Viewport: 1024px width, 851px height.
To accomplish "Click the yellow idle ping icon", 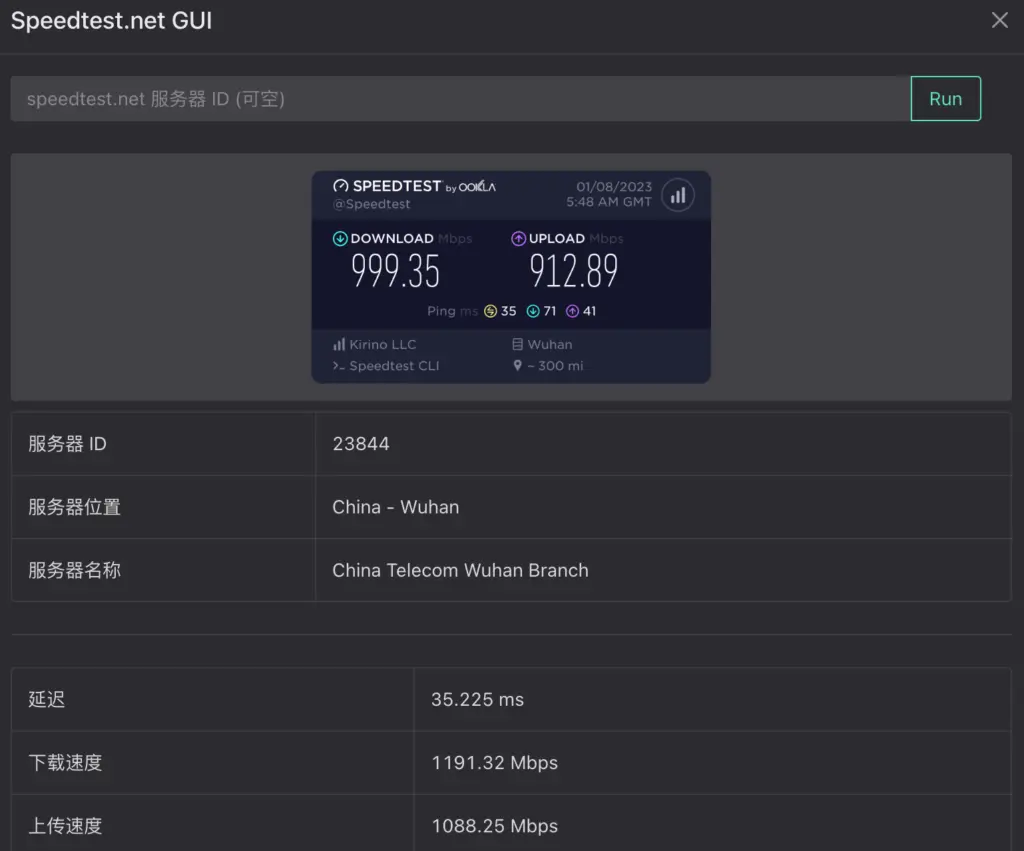I will 490,311.
